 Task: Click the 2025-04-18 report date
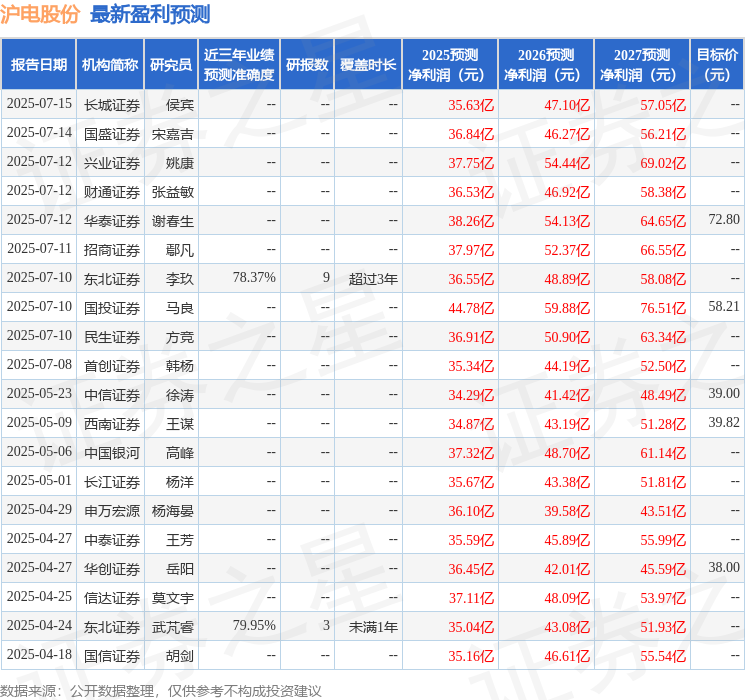pos(39,654)
